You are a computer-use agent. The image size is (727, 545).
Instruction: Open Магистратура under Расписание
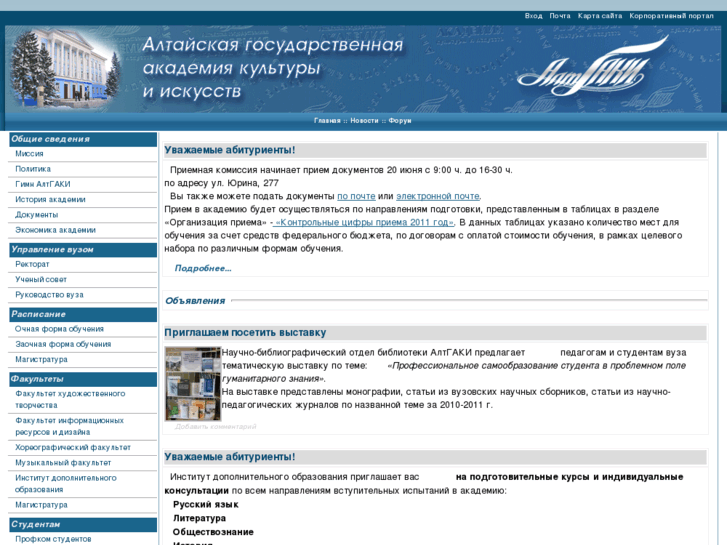41,359
